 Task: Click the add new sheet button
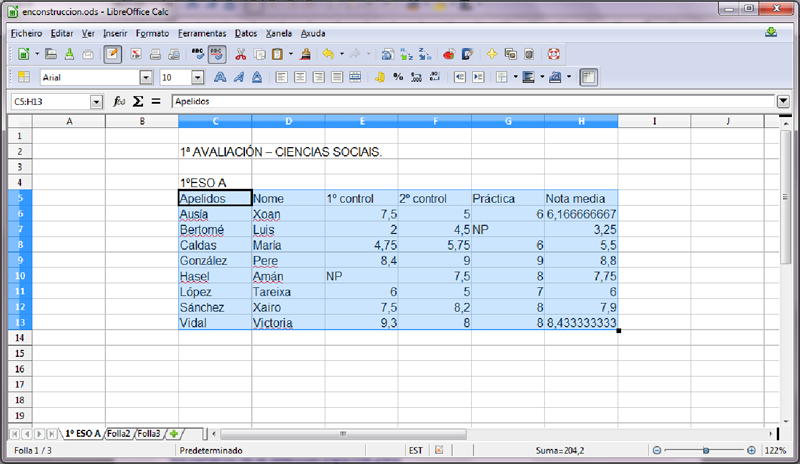point(174,434)
